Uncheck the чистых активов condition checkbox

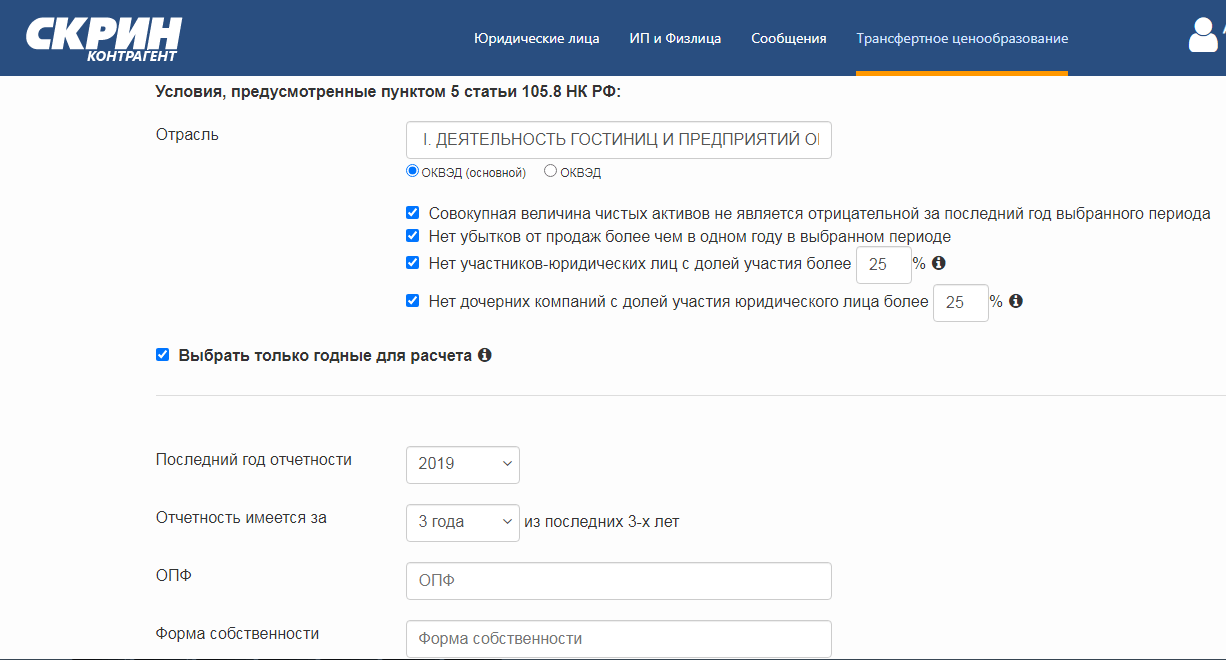412,213
